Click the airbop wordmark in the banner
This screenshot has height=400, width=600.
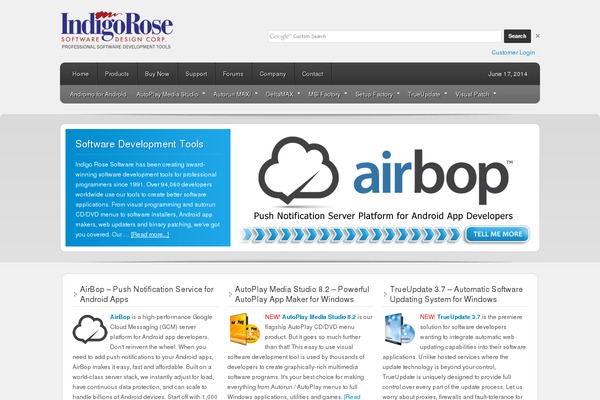pyautogui.click(x=432, y=176)
